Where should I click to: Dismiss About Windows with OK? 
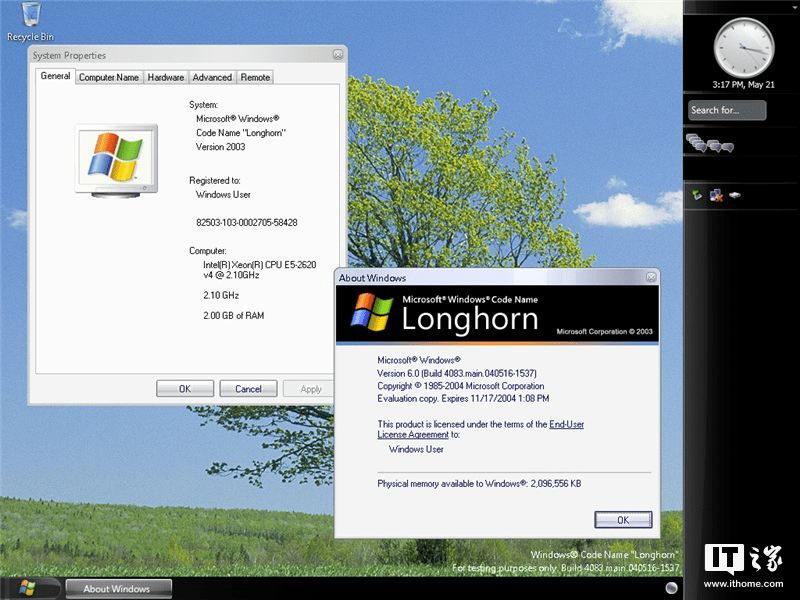coord(623,519)
